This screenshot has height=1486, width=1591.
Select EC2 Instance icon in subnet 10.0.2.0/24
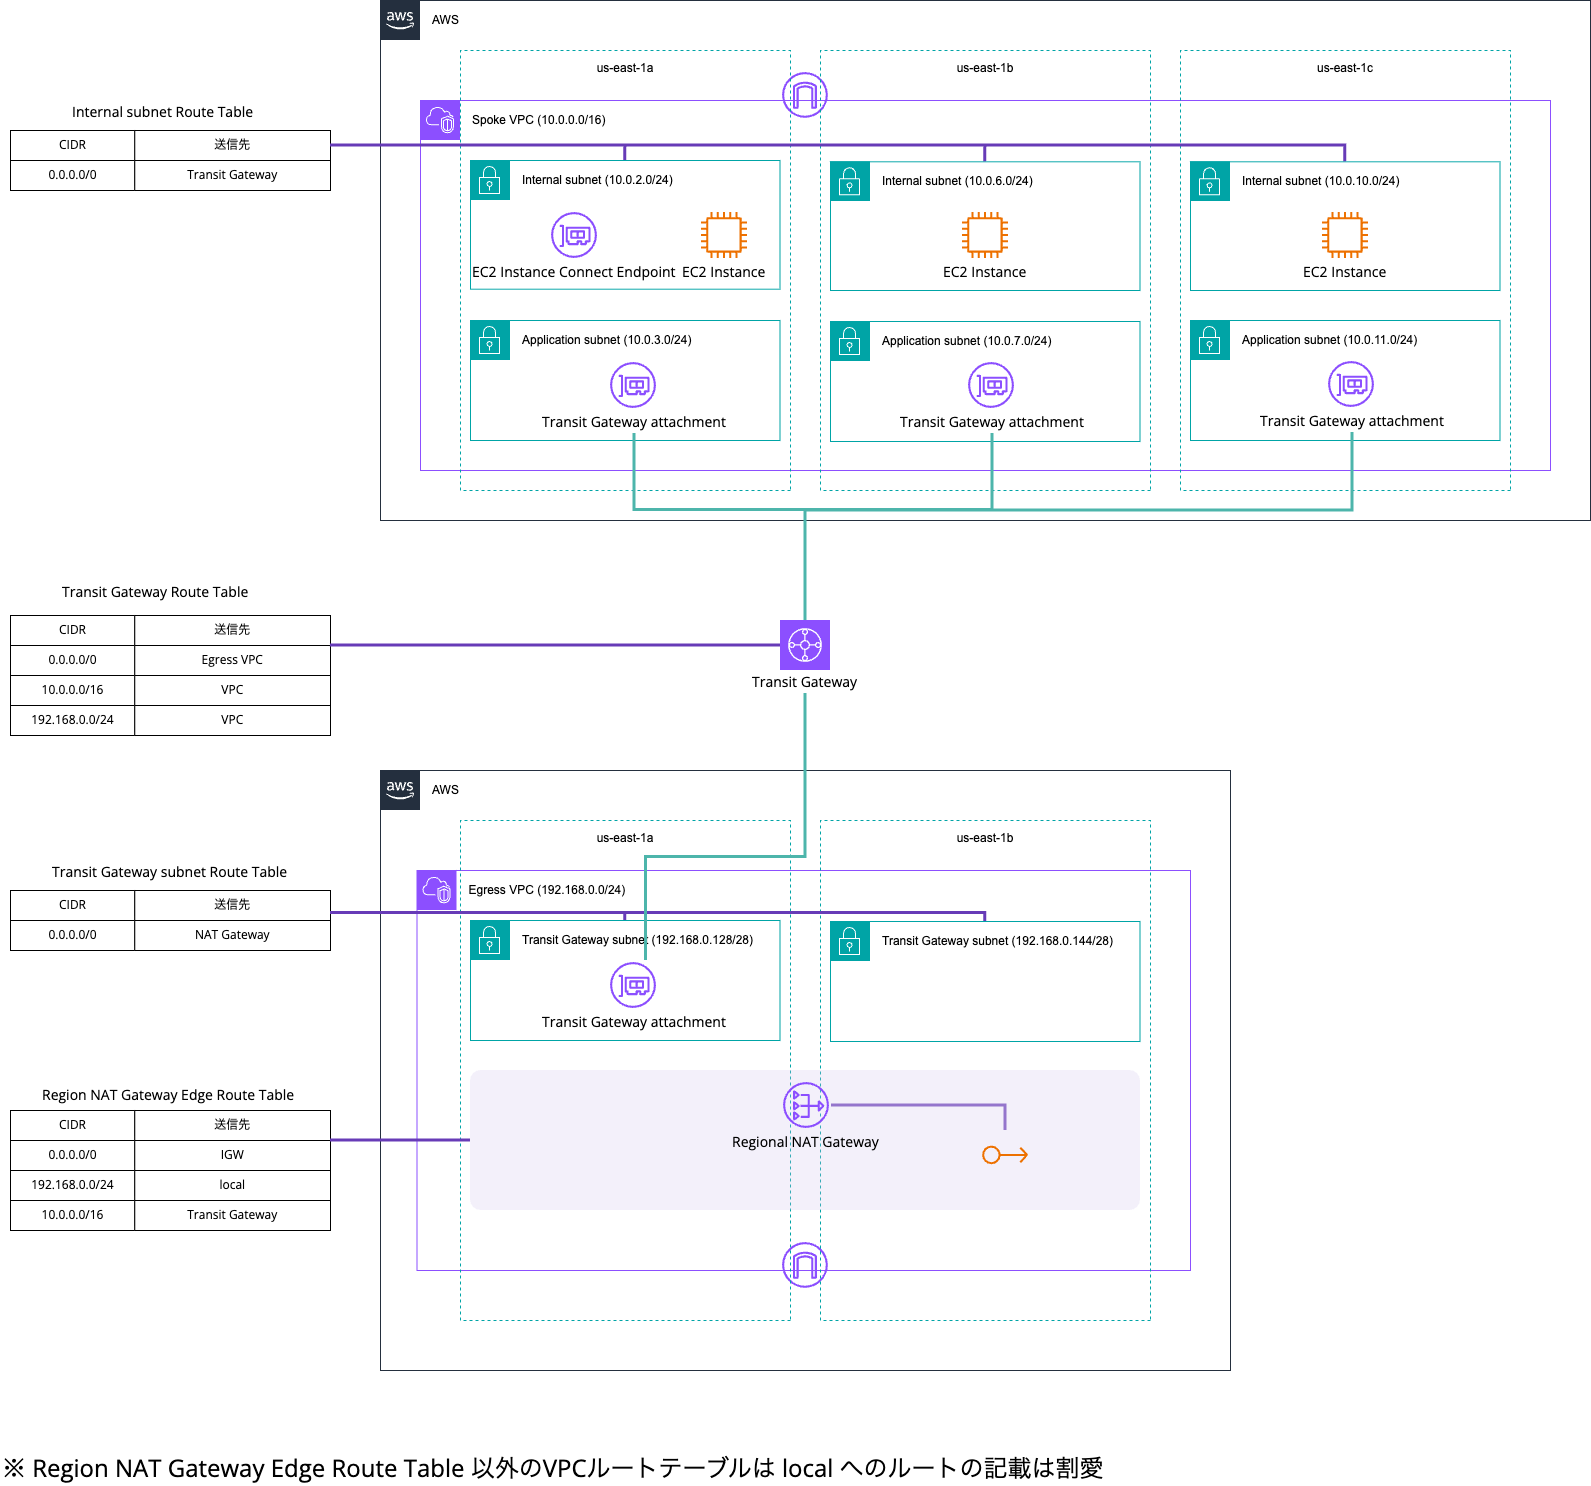pyautogui.click(x=724, y=235)
